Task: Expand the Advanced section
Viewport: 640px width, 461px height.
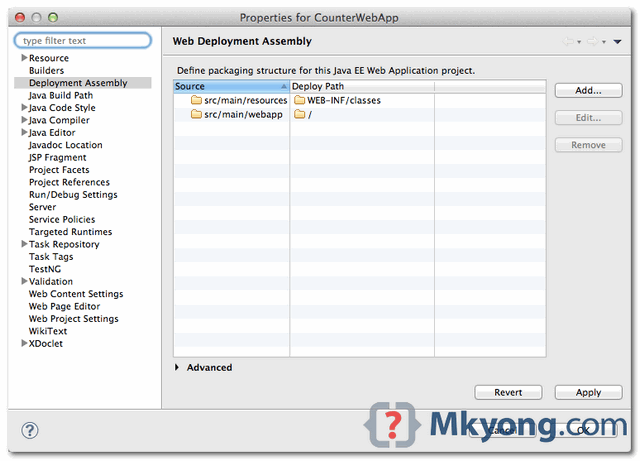Action: click(x=177, y=367)
